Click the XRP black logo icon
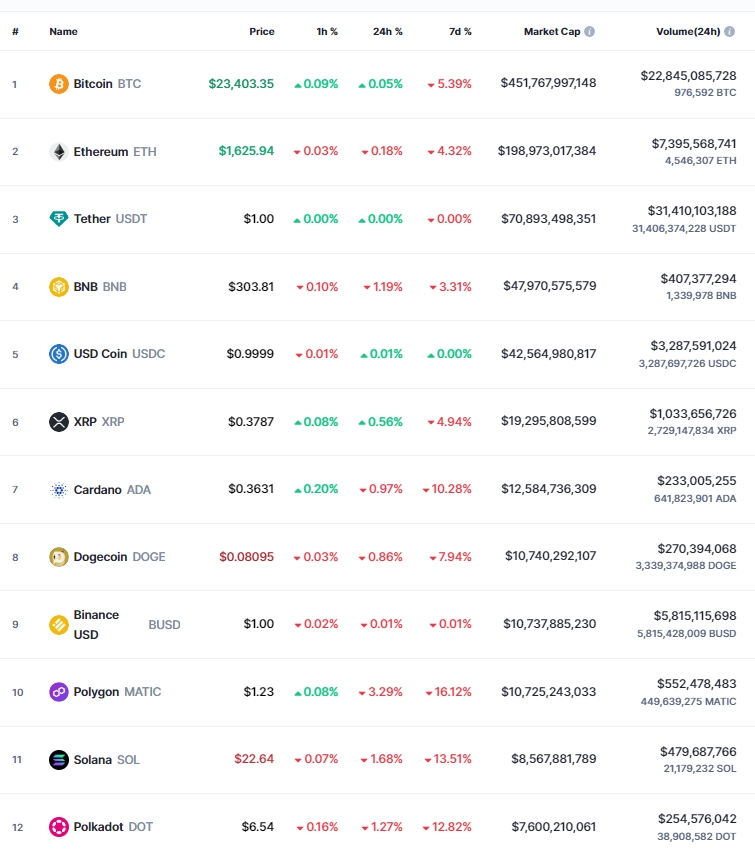 (59, 422)
